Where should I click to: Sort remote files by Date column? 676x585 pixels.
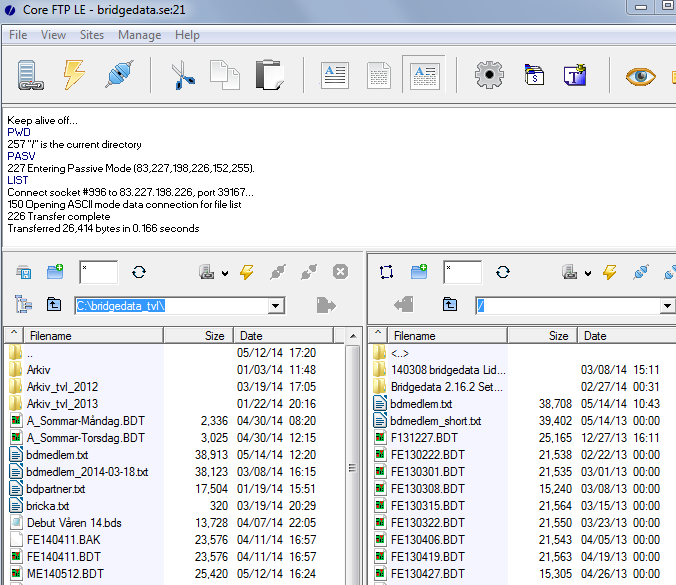627,336
